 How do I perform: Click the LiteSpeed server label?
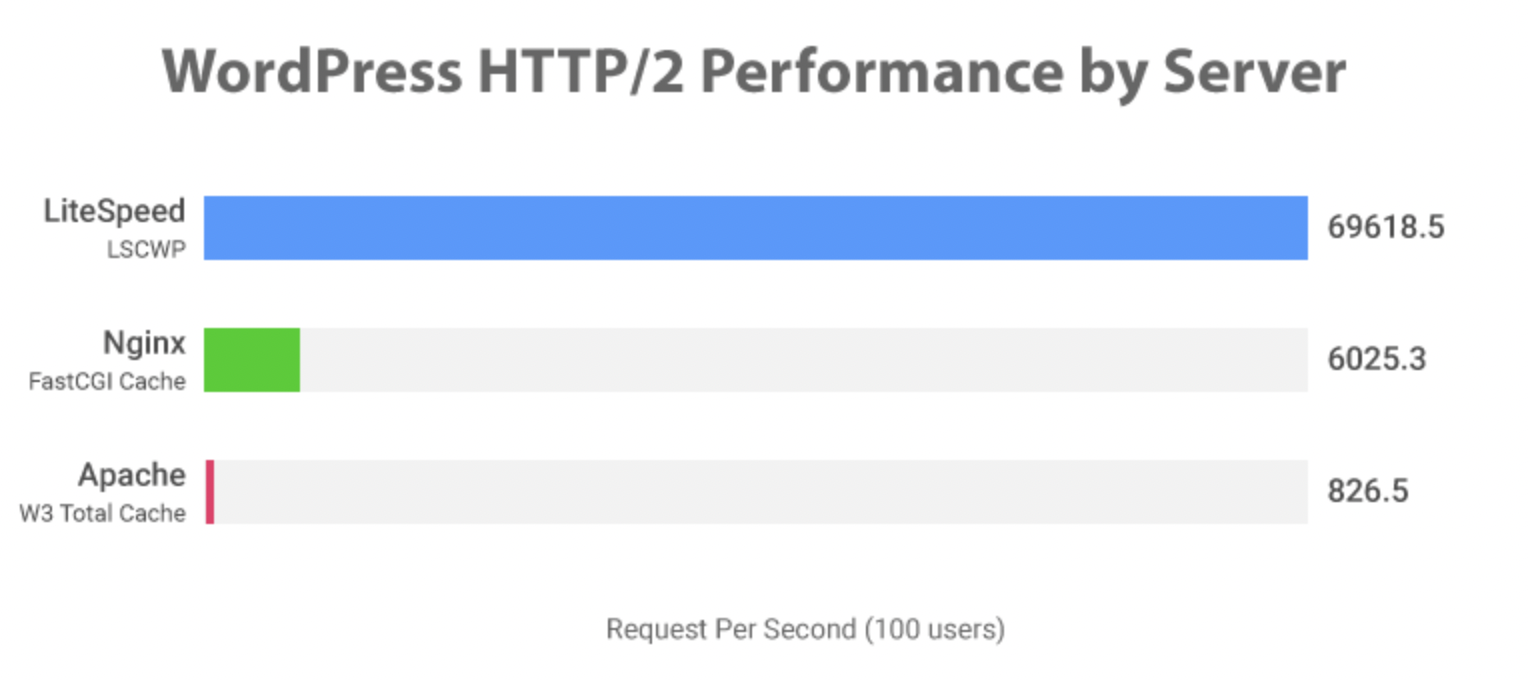[x=114, y=212]
